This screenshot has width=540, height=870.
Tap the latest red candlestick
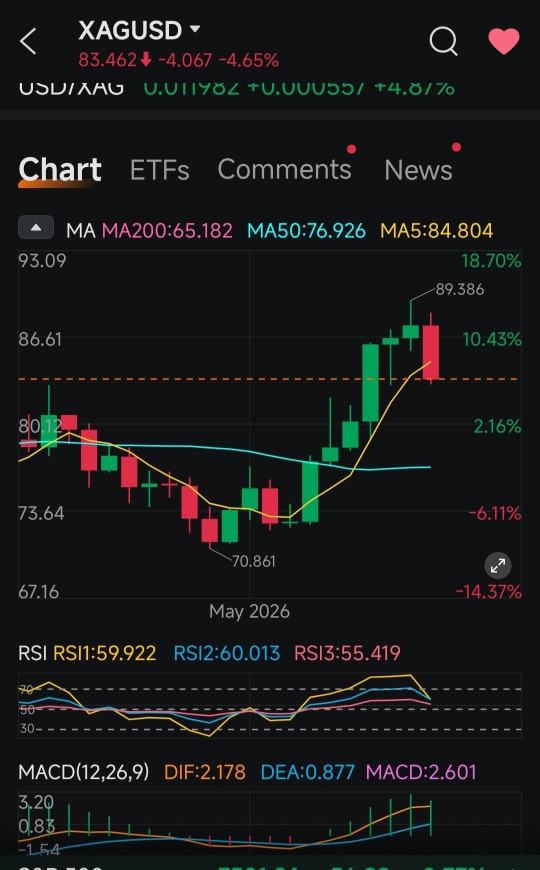[x=431, y=352]
